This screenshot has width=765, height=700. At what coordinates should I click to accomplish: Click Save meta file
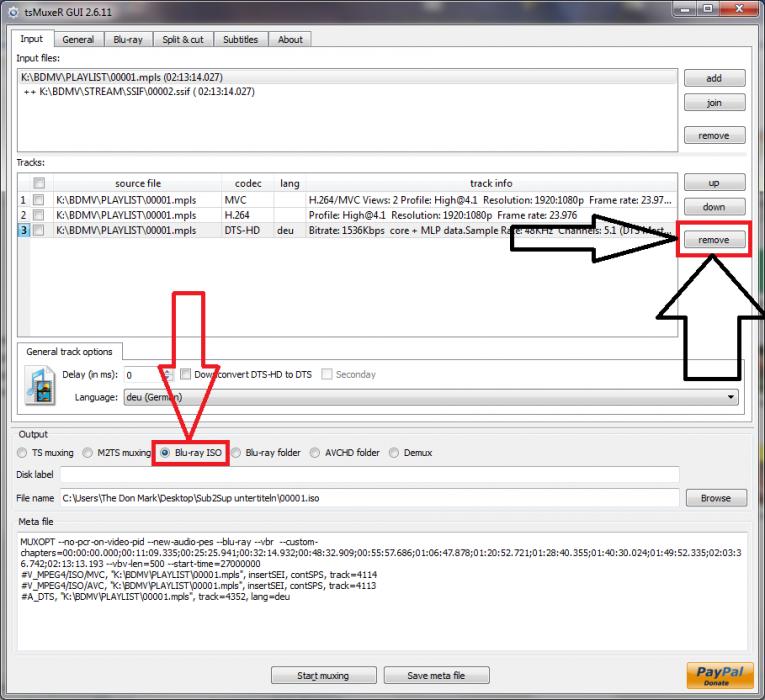[436, 676]
